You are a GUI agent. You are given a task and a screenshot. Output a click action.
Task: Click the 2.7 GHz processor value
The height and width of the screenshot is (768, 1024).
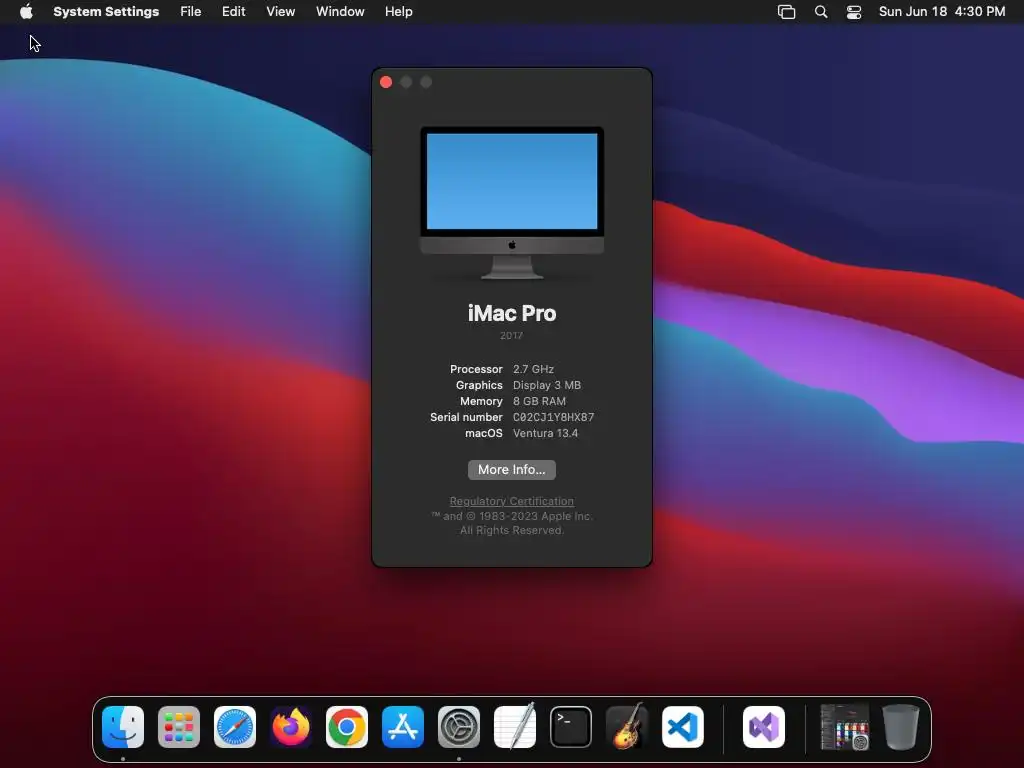click(x=533, y=369)
